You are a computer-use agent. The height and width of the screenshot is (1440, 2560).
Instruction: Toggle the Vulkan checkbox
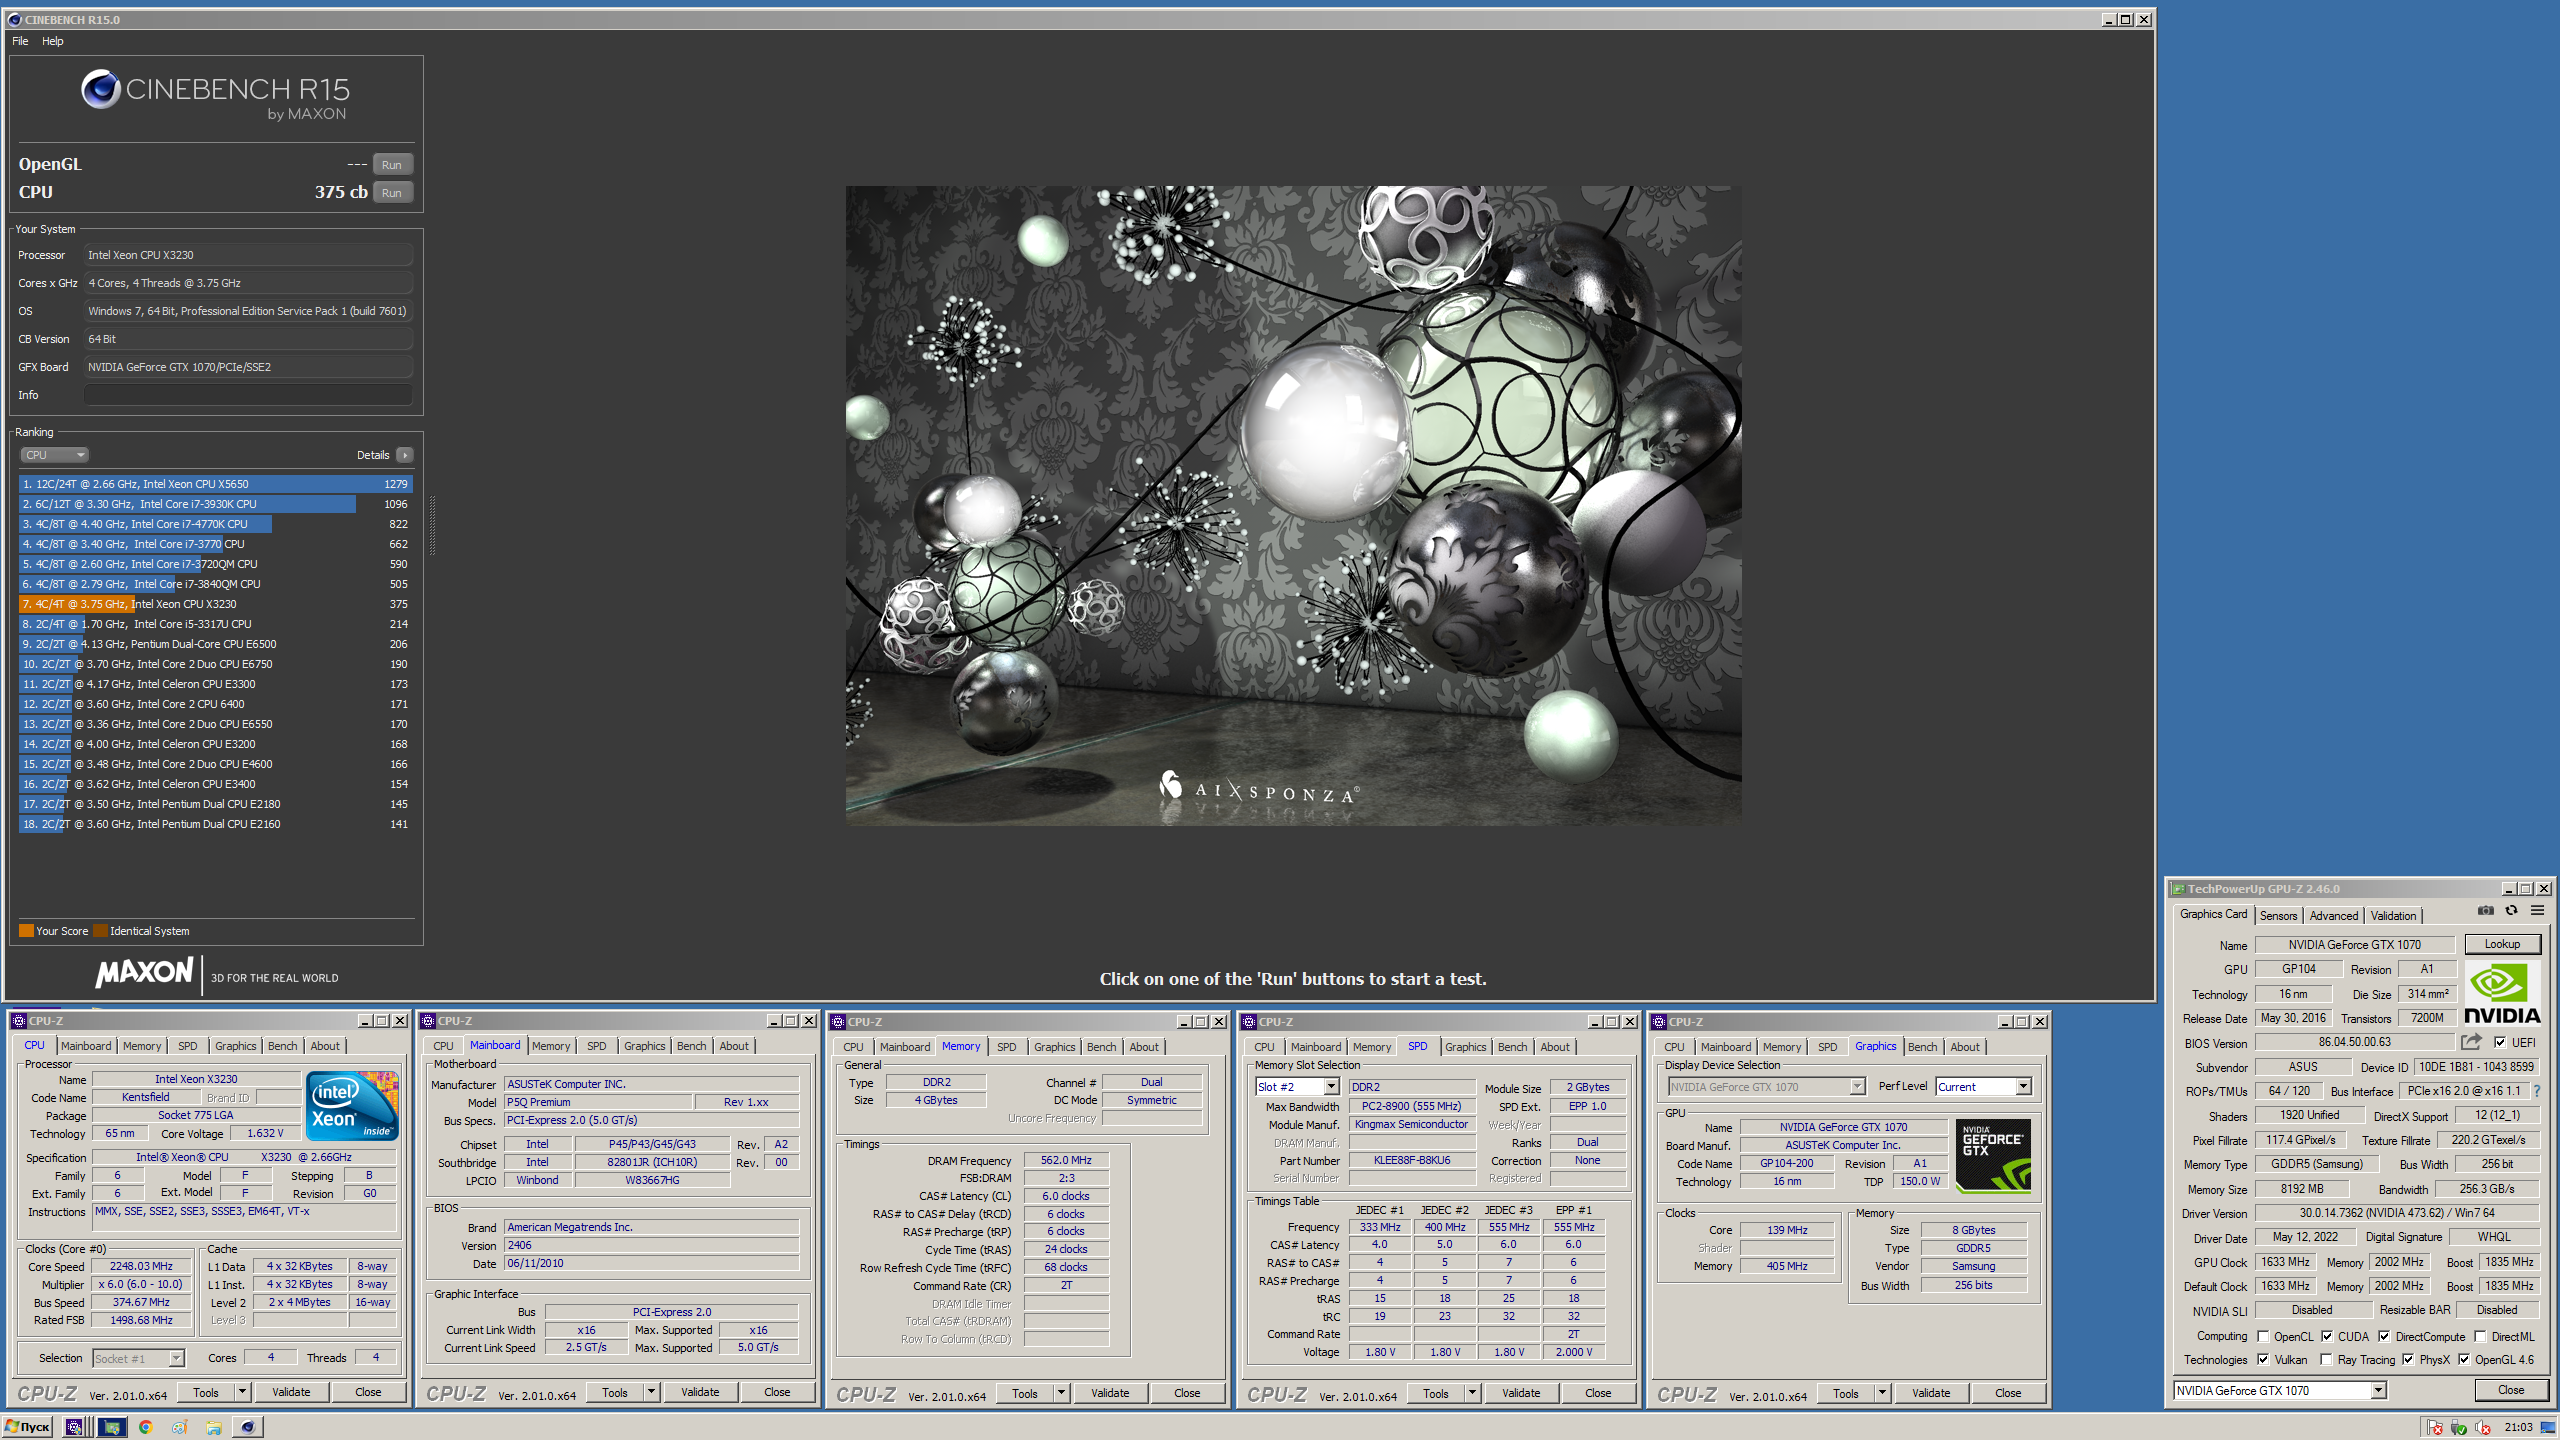click(x=2263, y=1359)
